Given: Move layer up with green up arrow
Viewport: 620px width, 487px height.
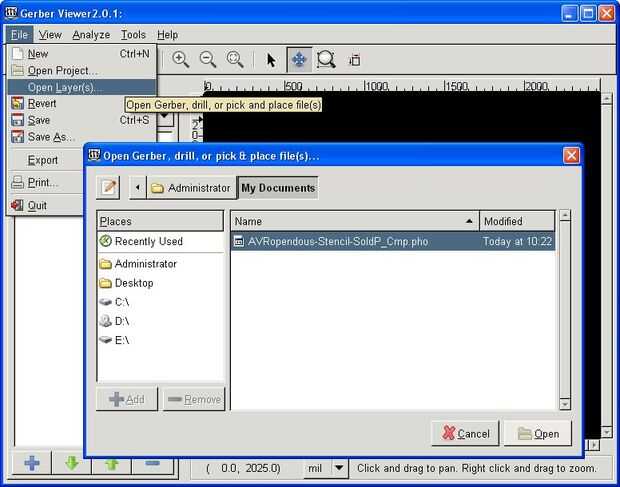Looking at the screenshot, I should click(x=112, y=464).
